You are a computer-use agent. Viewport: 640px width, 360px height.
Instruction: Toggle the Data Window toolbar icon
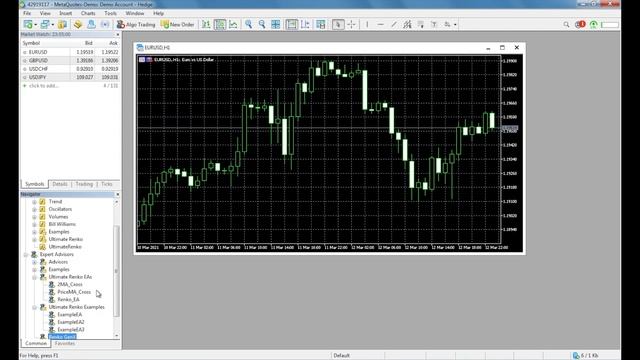tap(78, 24)
